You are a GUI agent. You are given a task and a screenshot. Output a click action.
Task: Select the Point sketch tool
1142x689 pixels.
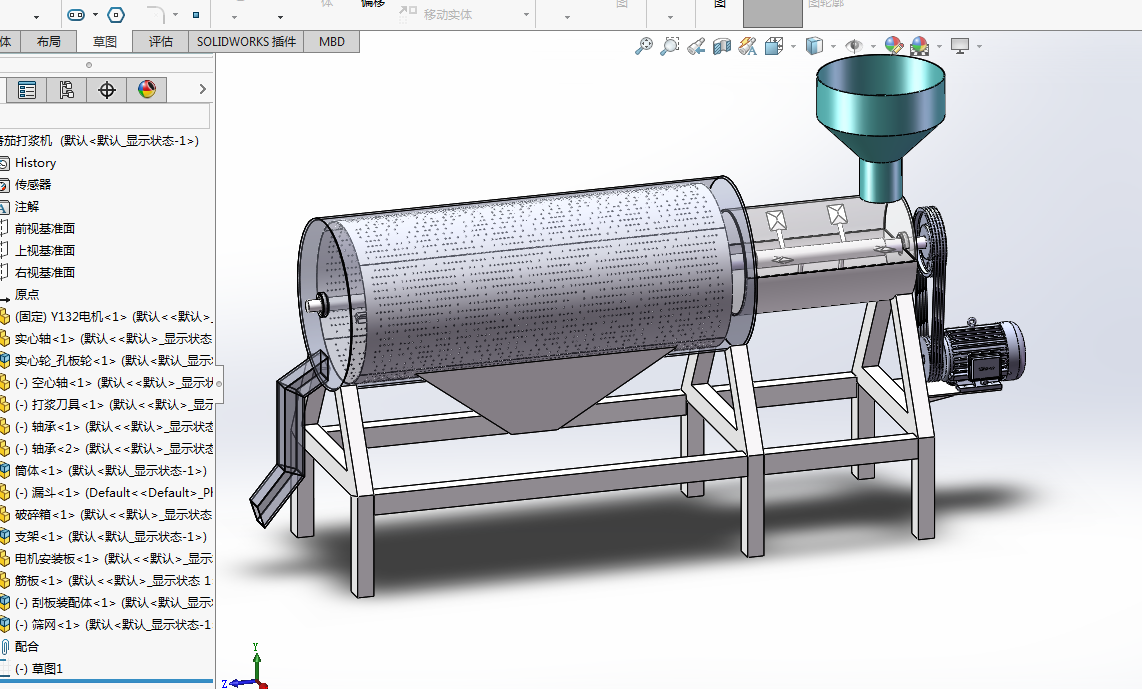195,15
